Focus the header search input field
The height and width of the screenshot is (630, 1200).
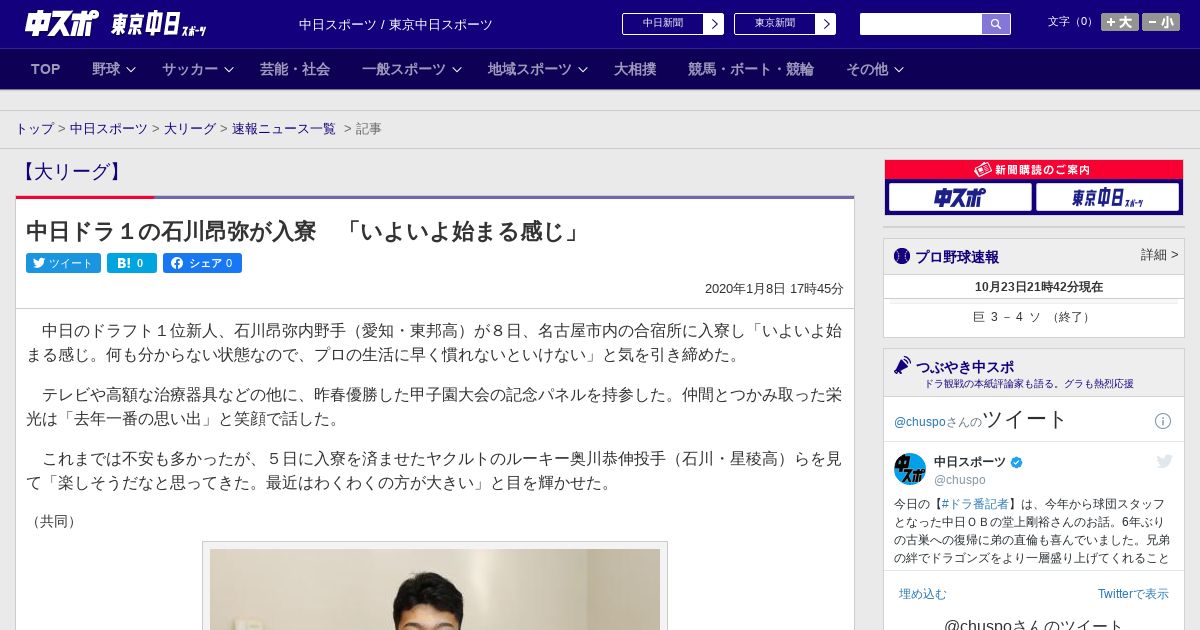921,24
